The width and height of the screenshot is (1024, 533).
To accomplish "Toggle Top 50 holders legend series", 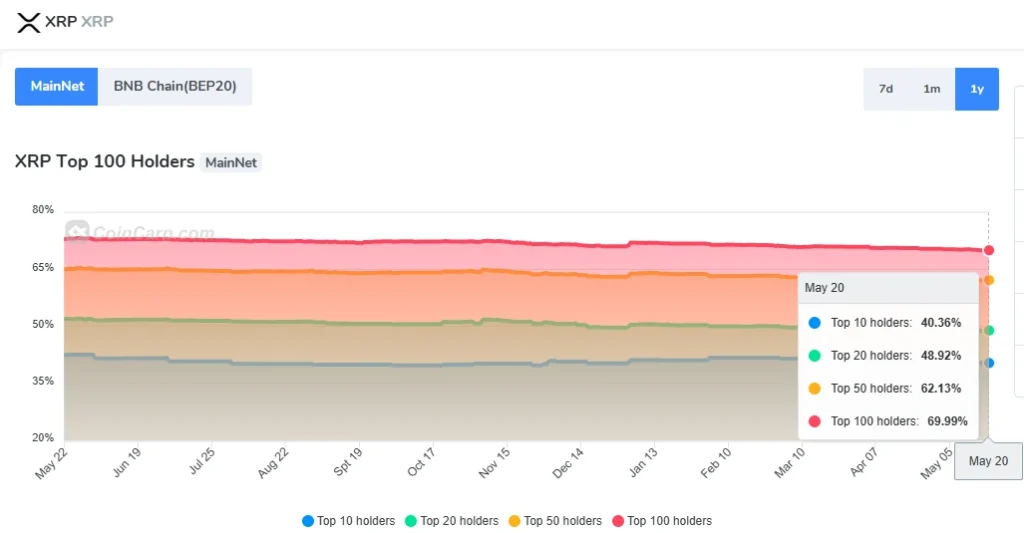I will pyautogui.click(x=555, y=521).
